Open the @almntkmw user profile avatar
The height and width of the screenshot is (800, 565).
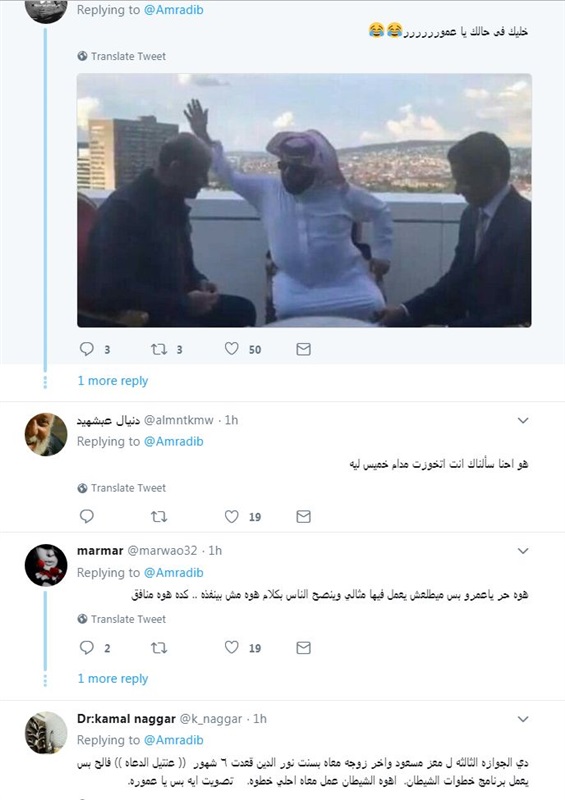point(46,434)
